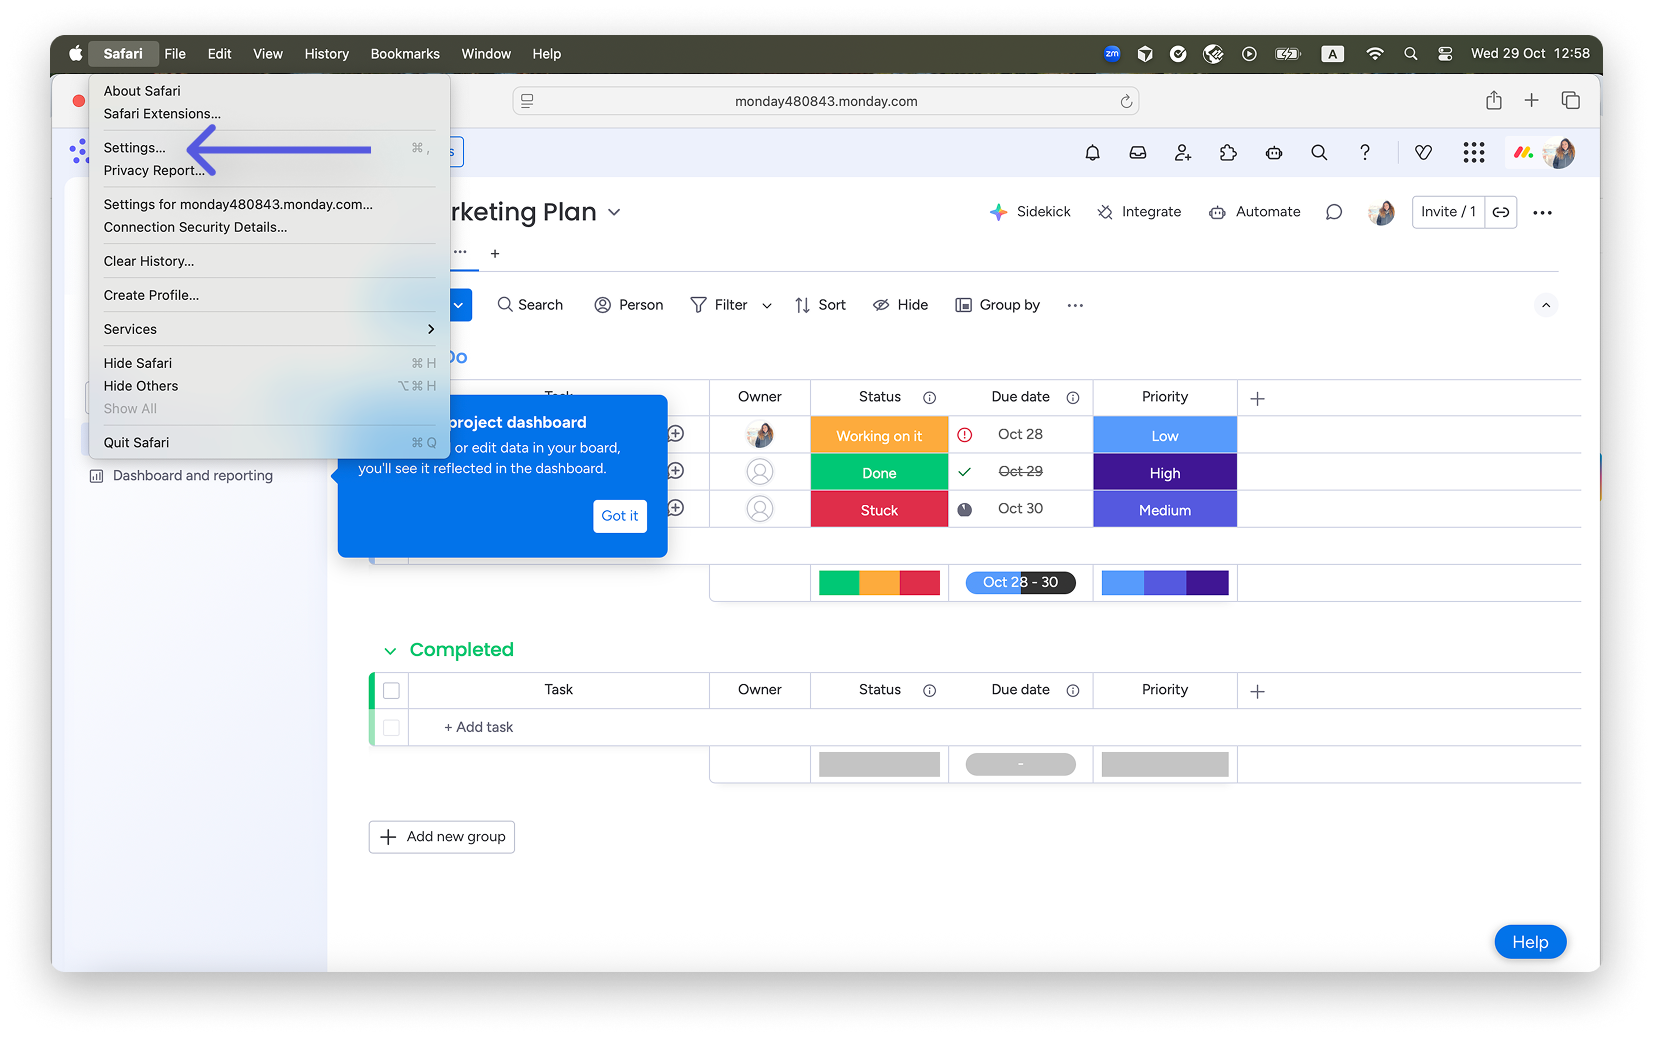Click the Sidekick sparkle icon
Viewport: 1653px width, 1037px height.
pyautogui.click(x=998, y=212)
